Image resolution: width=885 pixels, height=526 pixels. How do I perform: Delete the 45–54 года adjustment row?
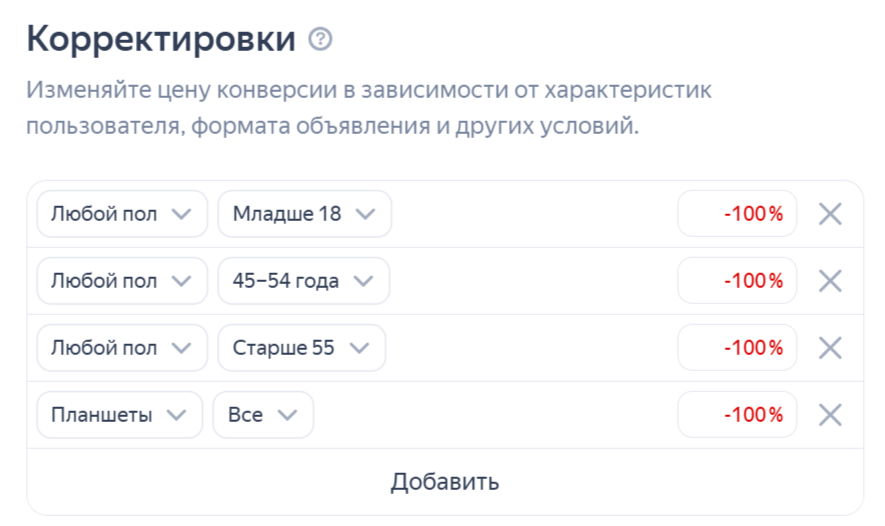(830, 281)
